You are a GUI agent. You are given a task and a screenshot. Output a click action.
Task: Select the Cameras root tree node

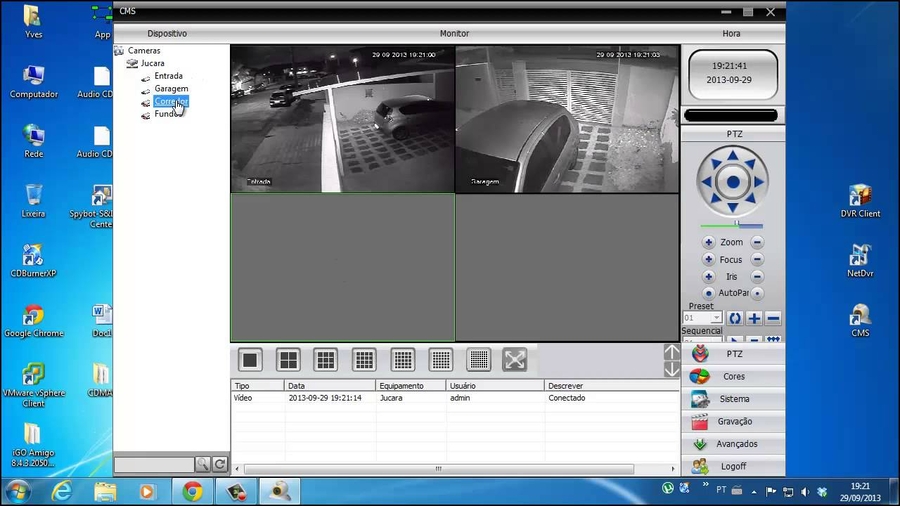click(143, 51)
